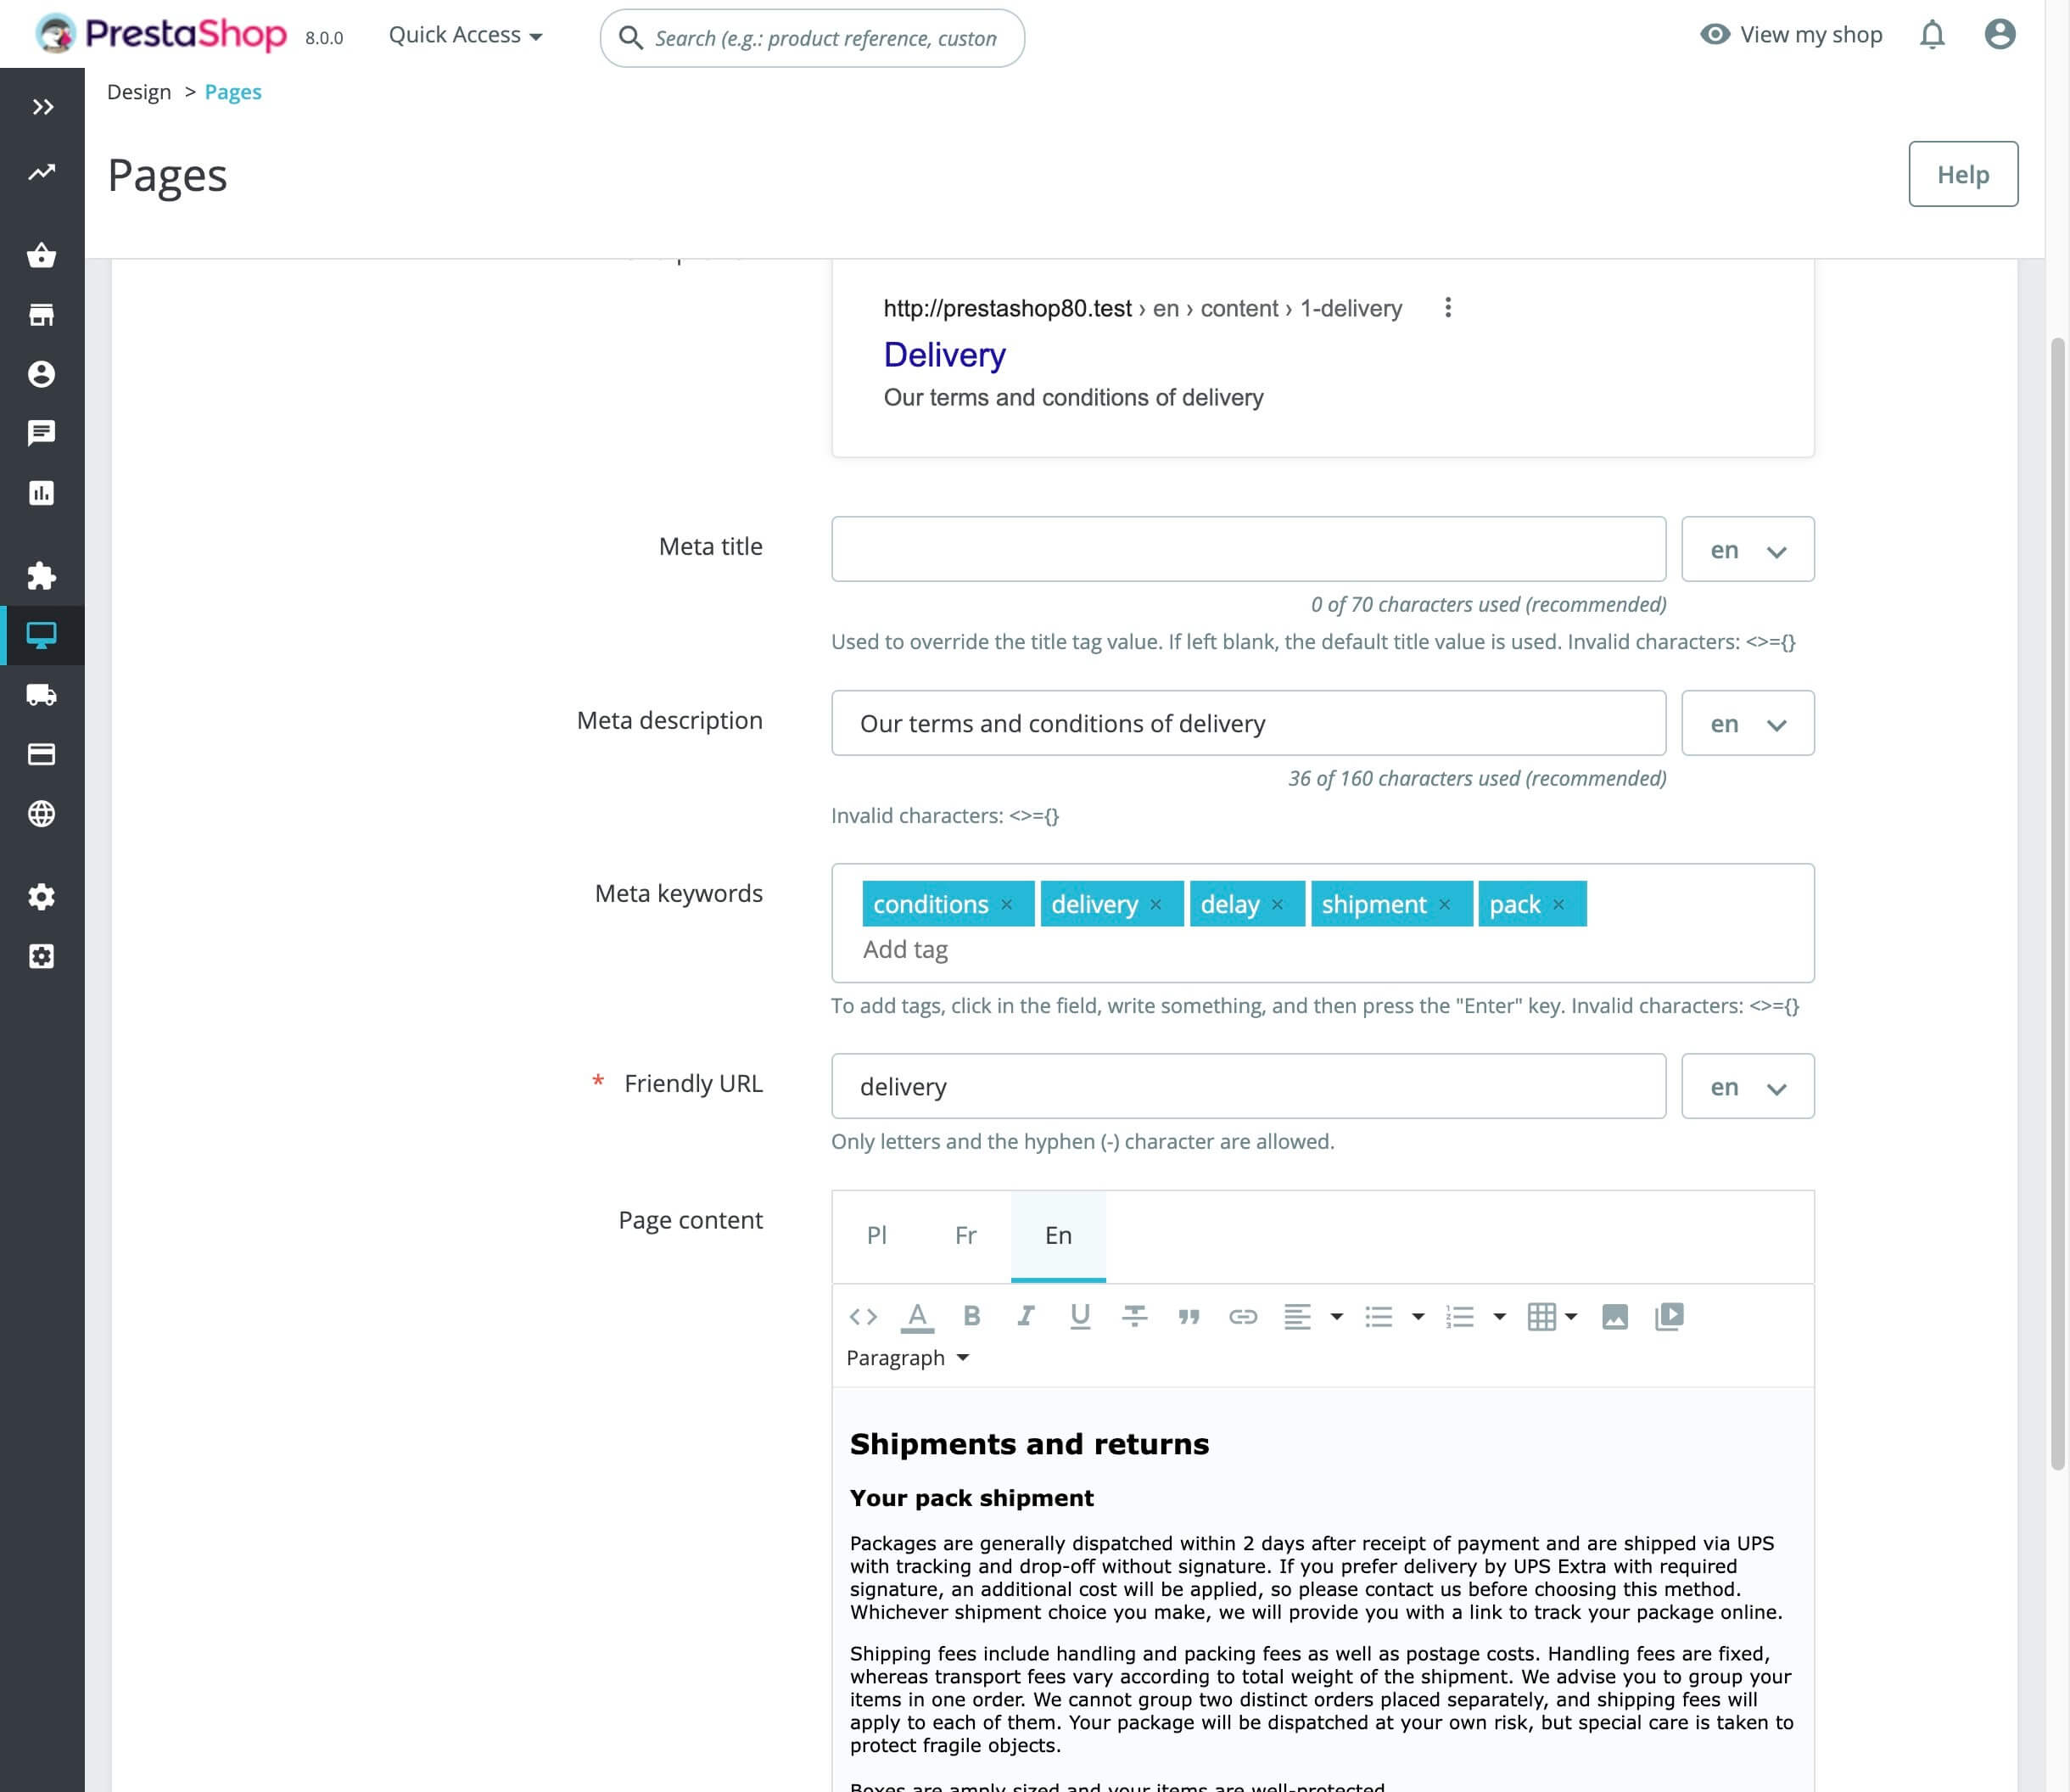Toggle bold formatting in the editor

pos(971,1316)
